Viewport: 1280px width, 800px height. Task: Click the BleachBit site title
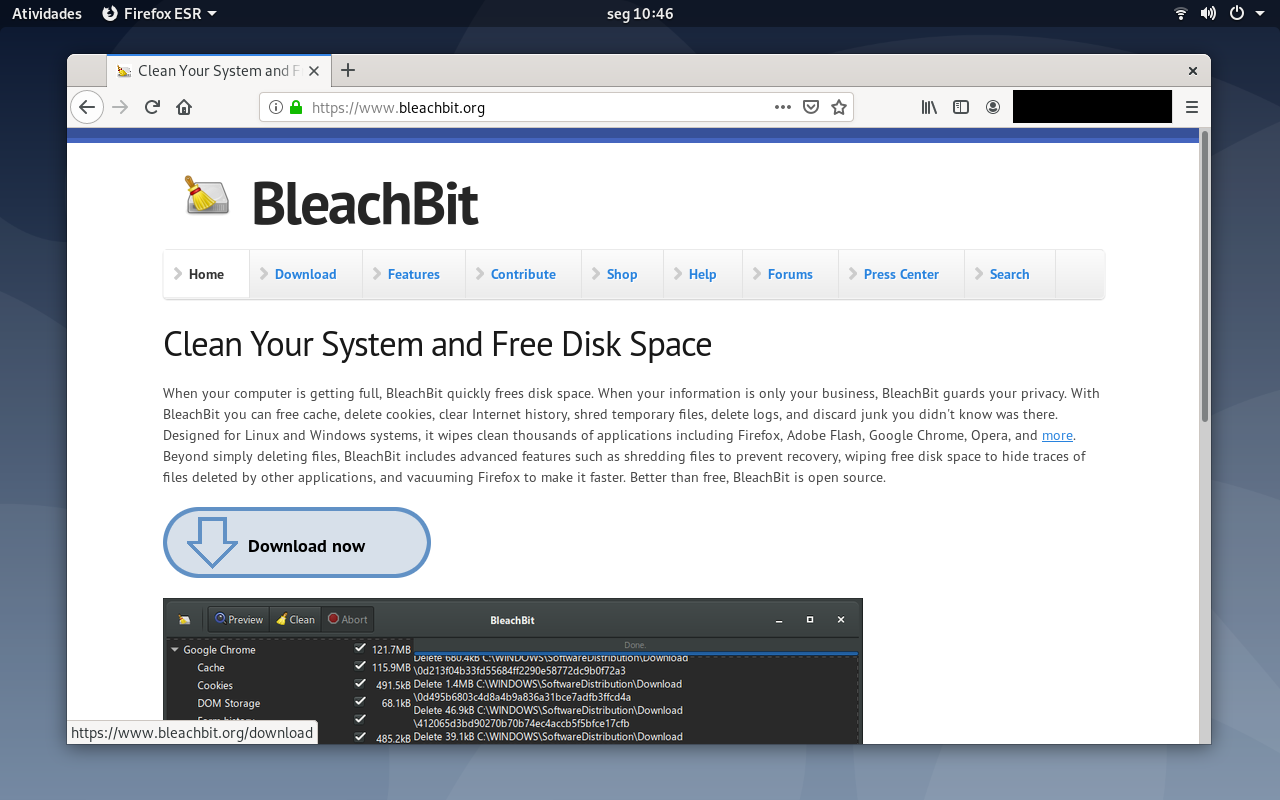[x=365, y=203]
